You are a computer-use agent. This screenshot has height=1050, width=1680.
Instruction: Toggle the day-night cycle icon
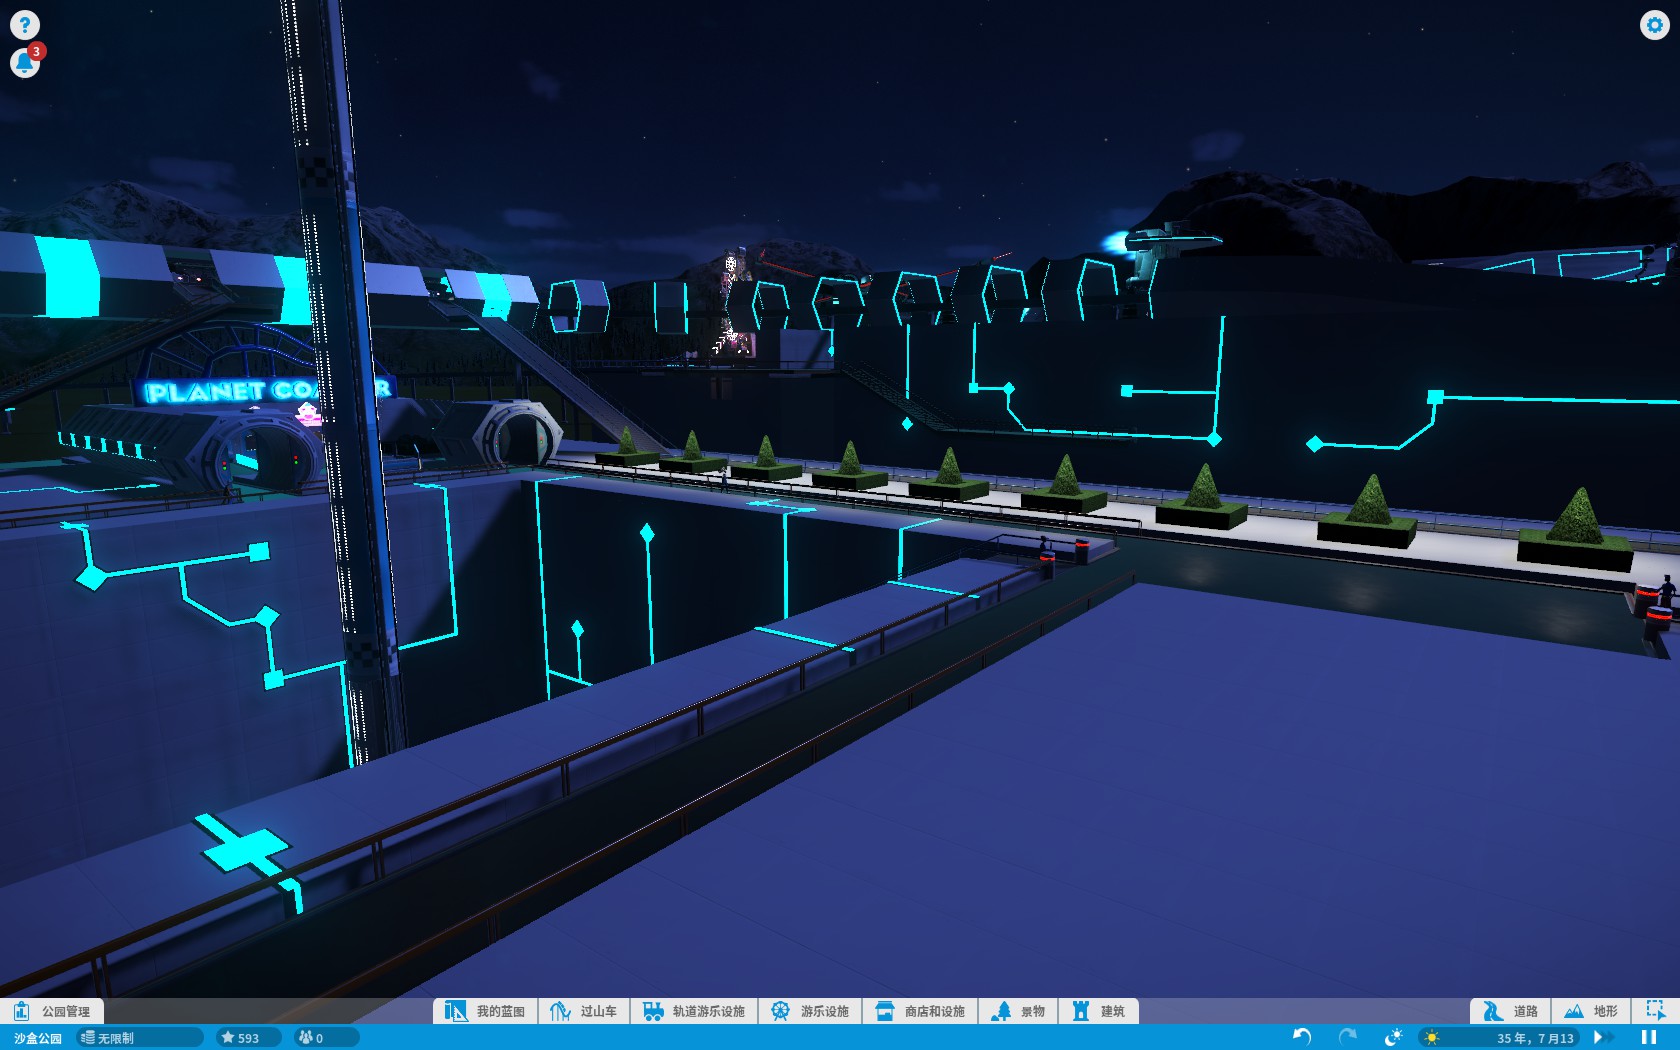[1393, 1037]
